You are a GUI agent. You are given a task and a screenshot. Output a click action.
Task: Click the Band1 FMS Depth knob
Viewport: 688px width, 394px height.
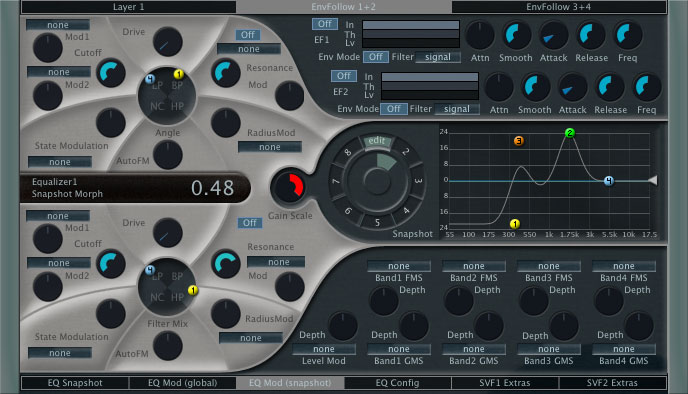(384, 301)
